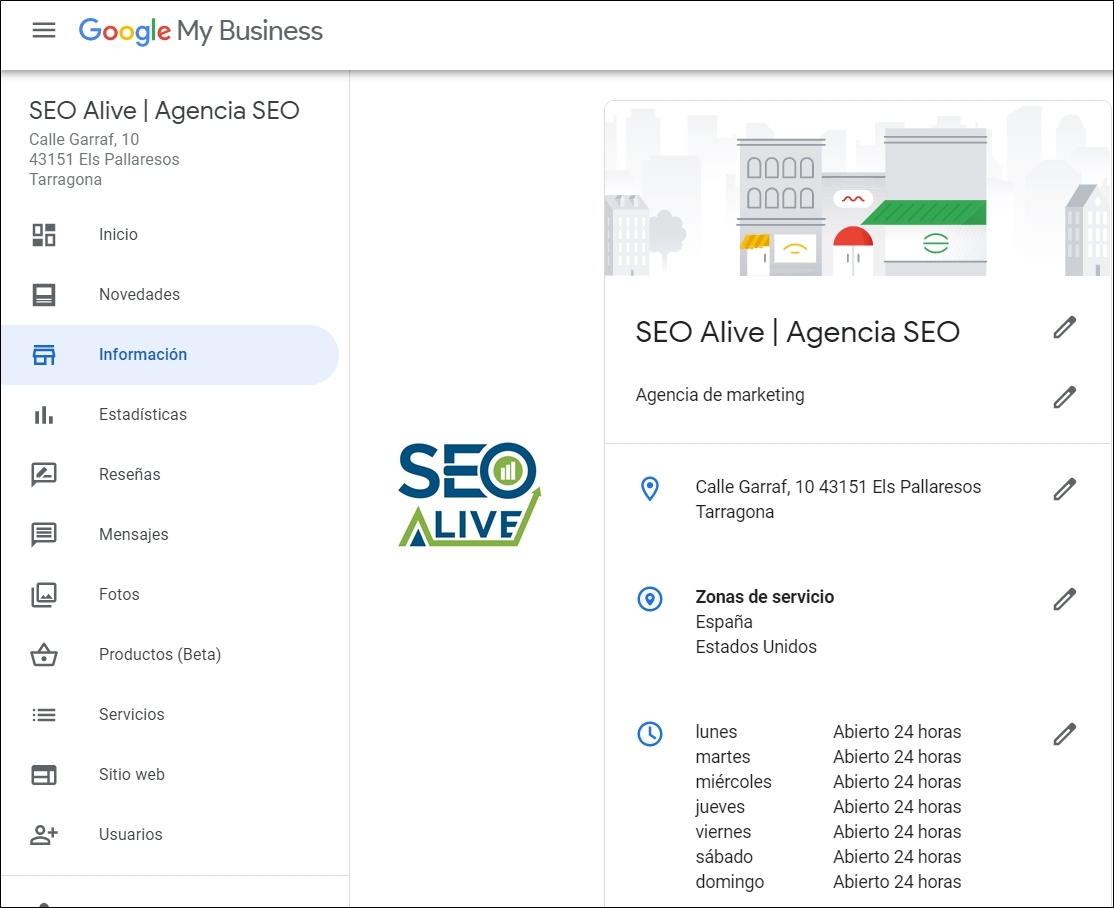Screen dimensions: 1114x908
Task: Click the Reseñas review icon
Action: [44, 474]
